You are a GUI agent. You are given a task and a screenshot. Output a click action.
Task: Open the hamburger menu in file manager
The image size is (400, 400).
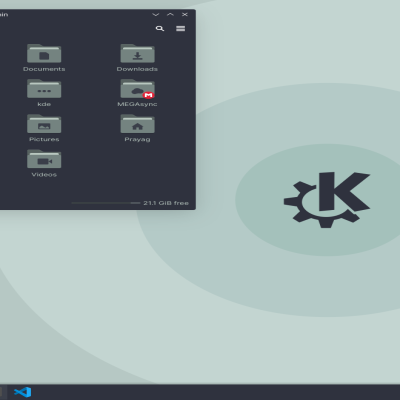pos(180,29)
